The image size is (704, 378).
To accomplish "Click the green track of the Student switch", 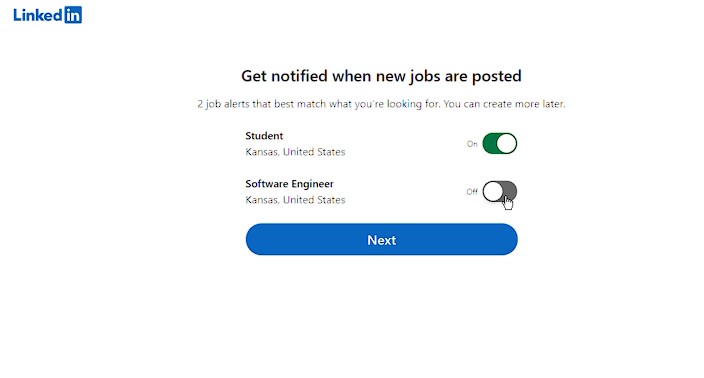I will coord(490,144).
